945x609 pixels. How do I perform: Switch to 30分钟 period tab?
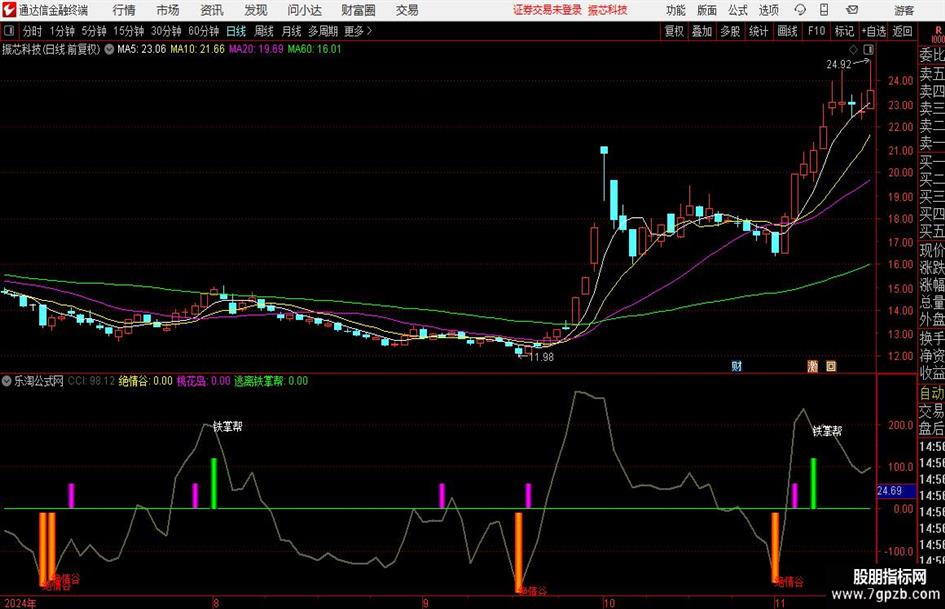[166, 31]
